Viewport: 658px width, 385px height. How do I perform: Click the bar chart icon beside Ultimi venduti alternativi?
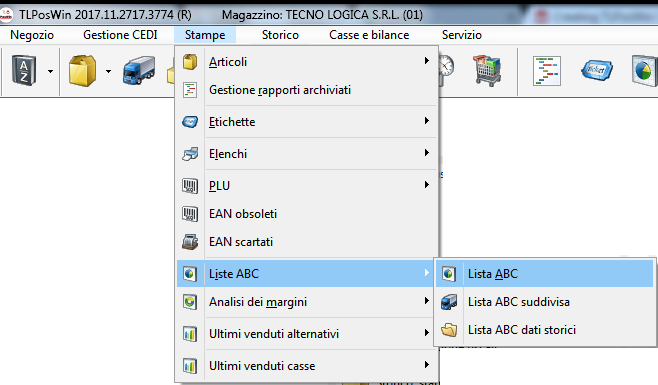click(190, 334)
